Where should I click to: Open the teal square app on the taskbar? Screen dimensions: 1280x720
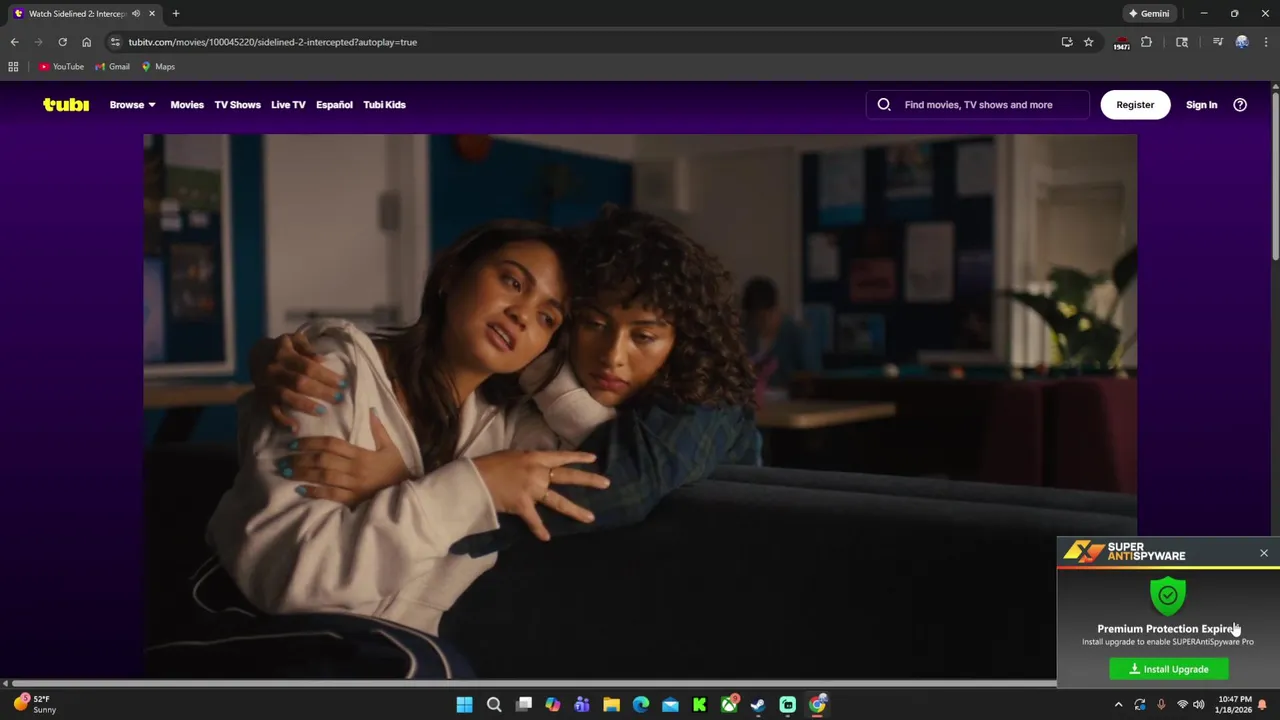788,705
